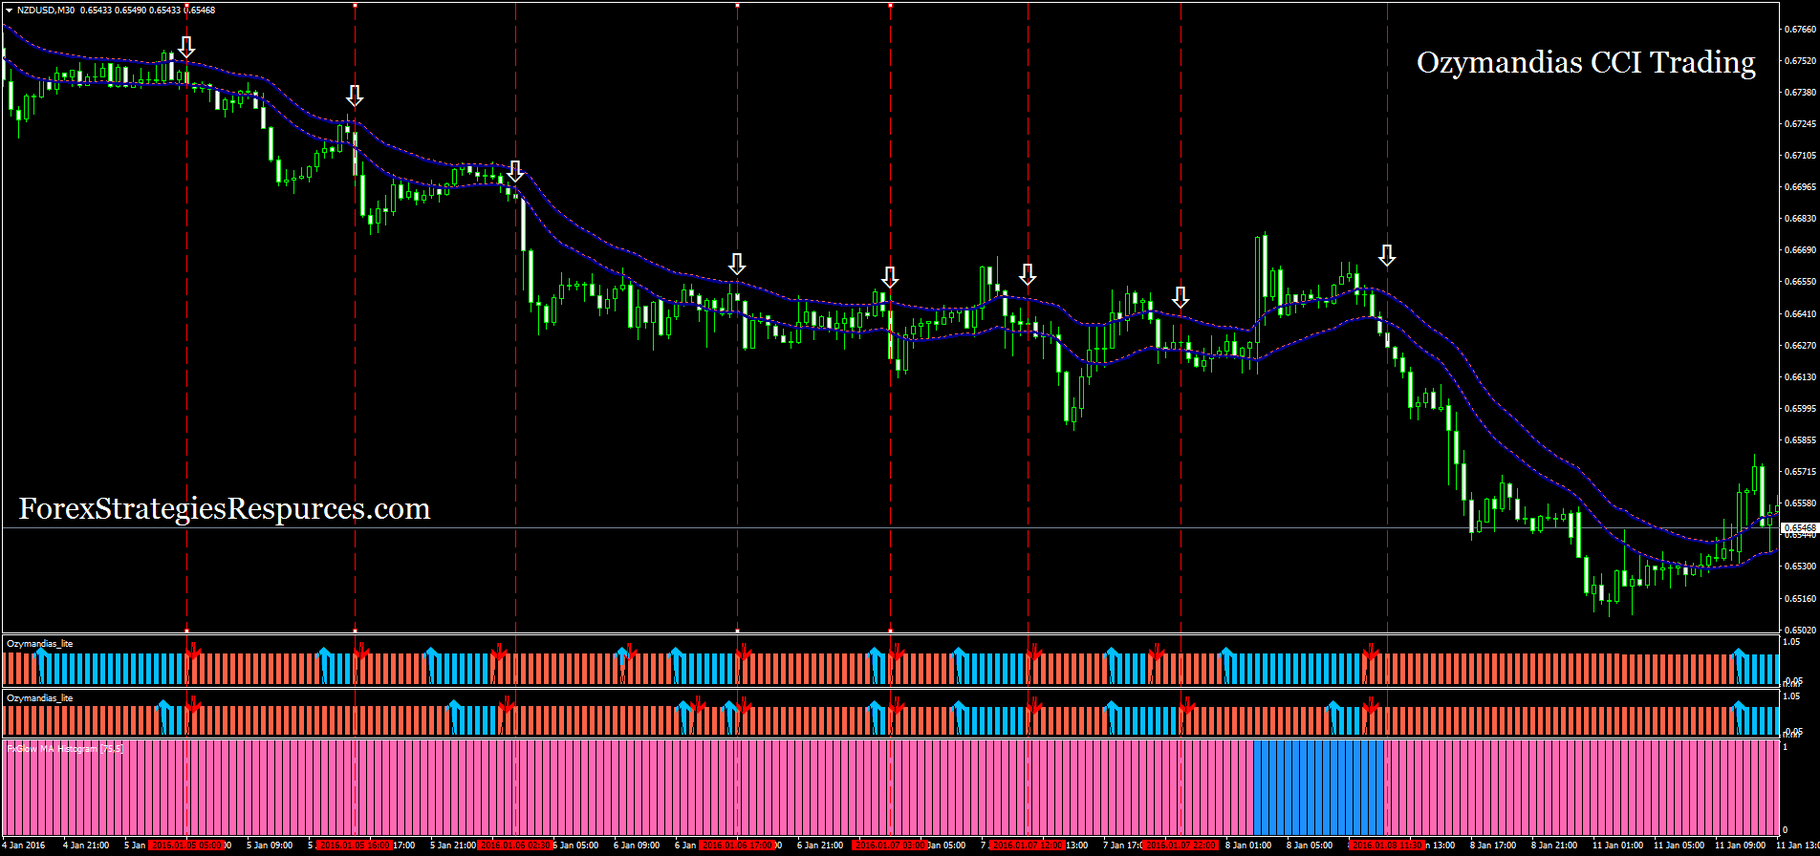Click the 8 Jan 17:00 time axis label

pos(1493,845)
